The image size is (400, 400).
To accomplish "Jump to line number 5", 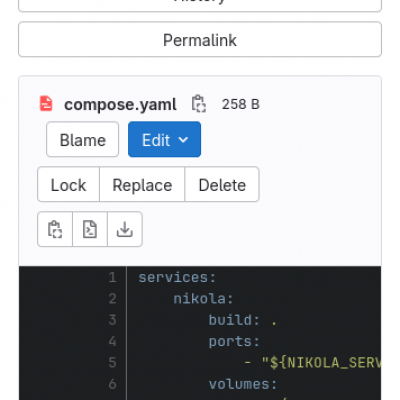I will pos(113,363).
